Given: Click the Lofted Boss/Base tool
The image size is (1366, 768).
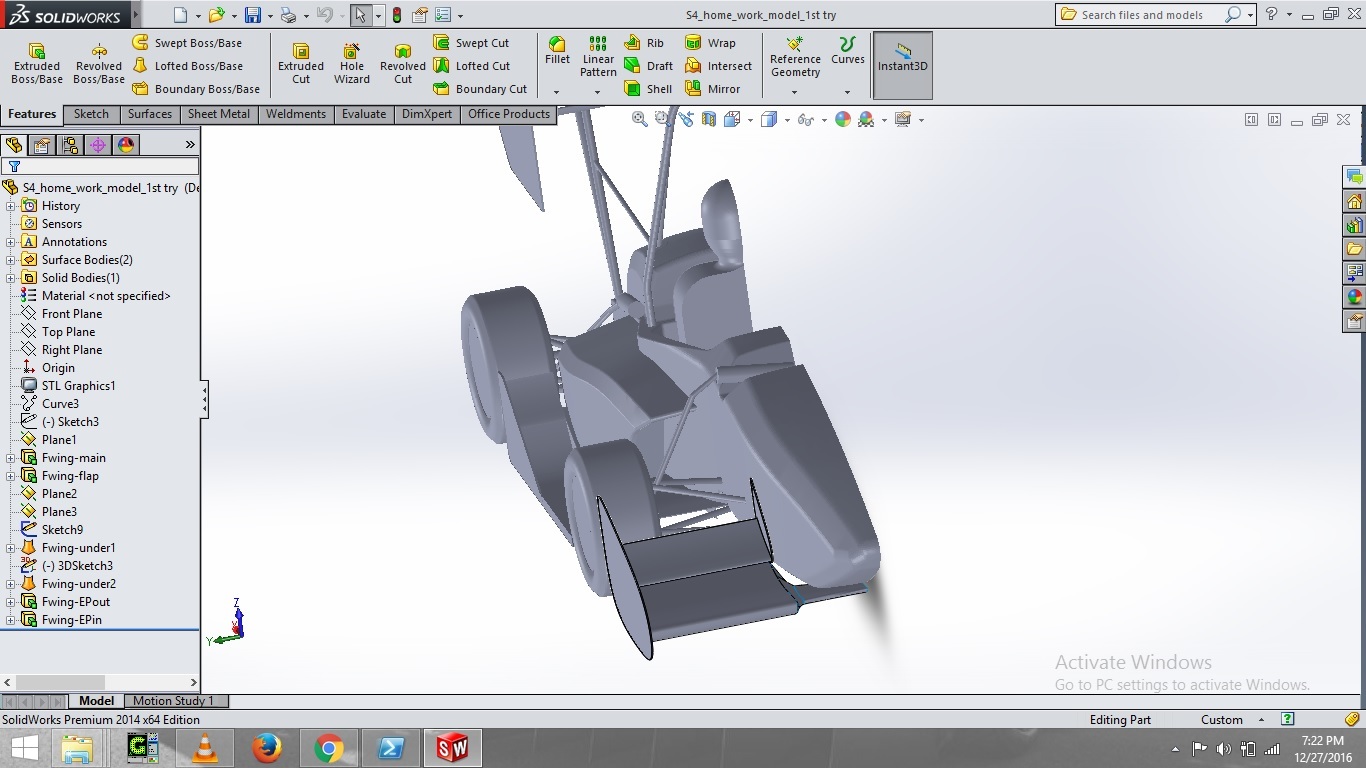Looking at the screenshot, I should (x=187, y=66).
